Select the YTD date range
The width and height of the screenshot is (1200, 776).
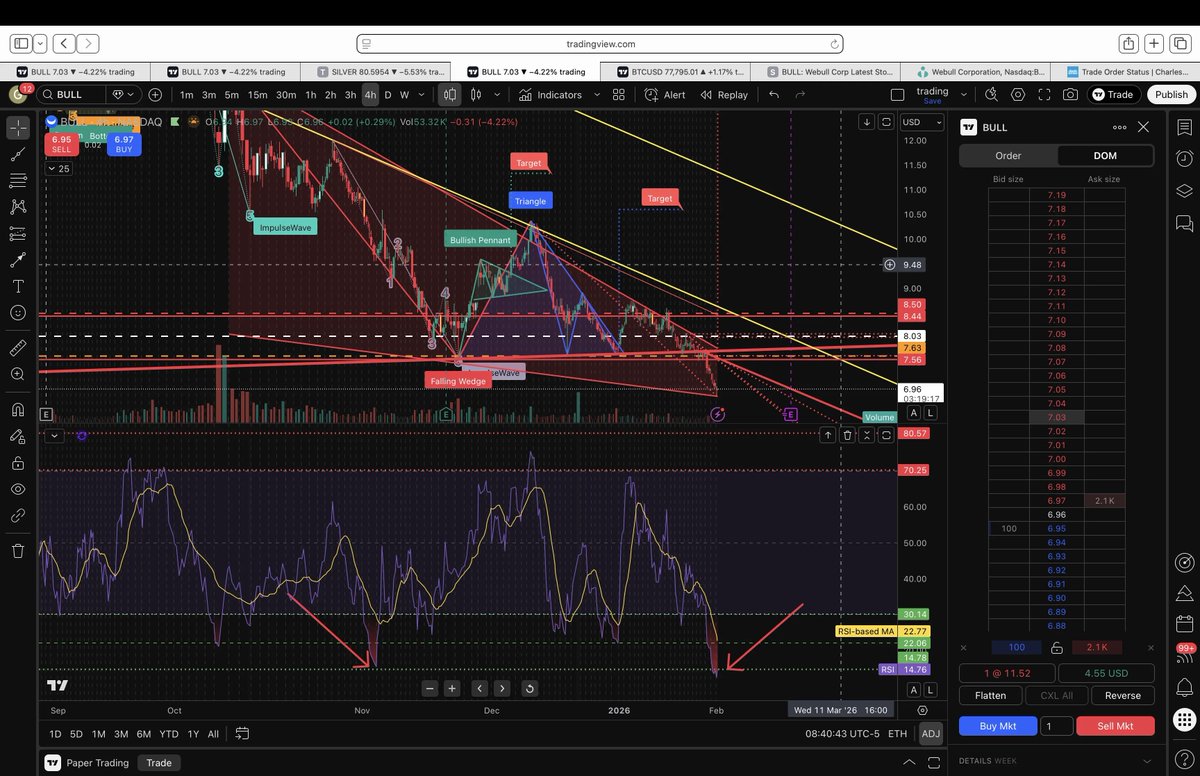(169, 734)
